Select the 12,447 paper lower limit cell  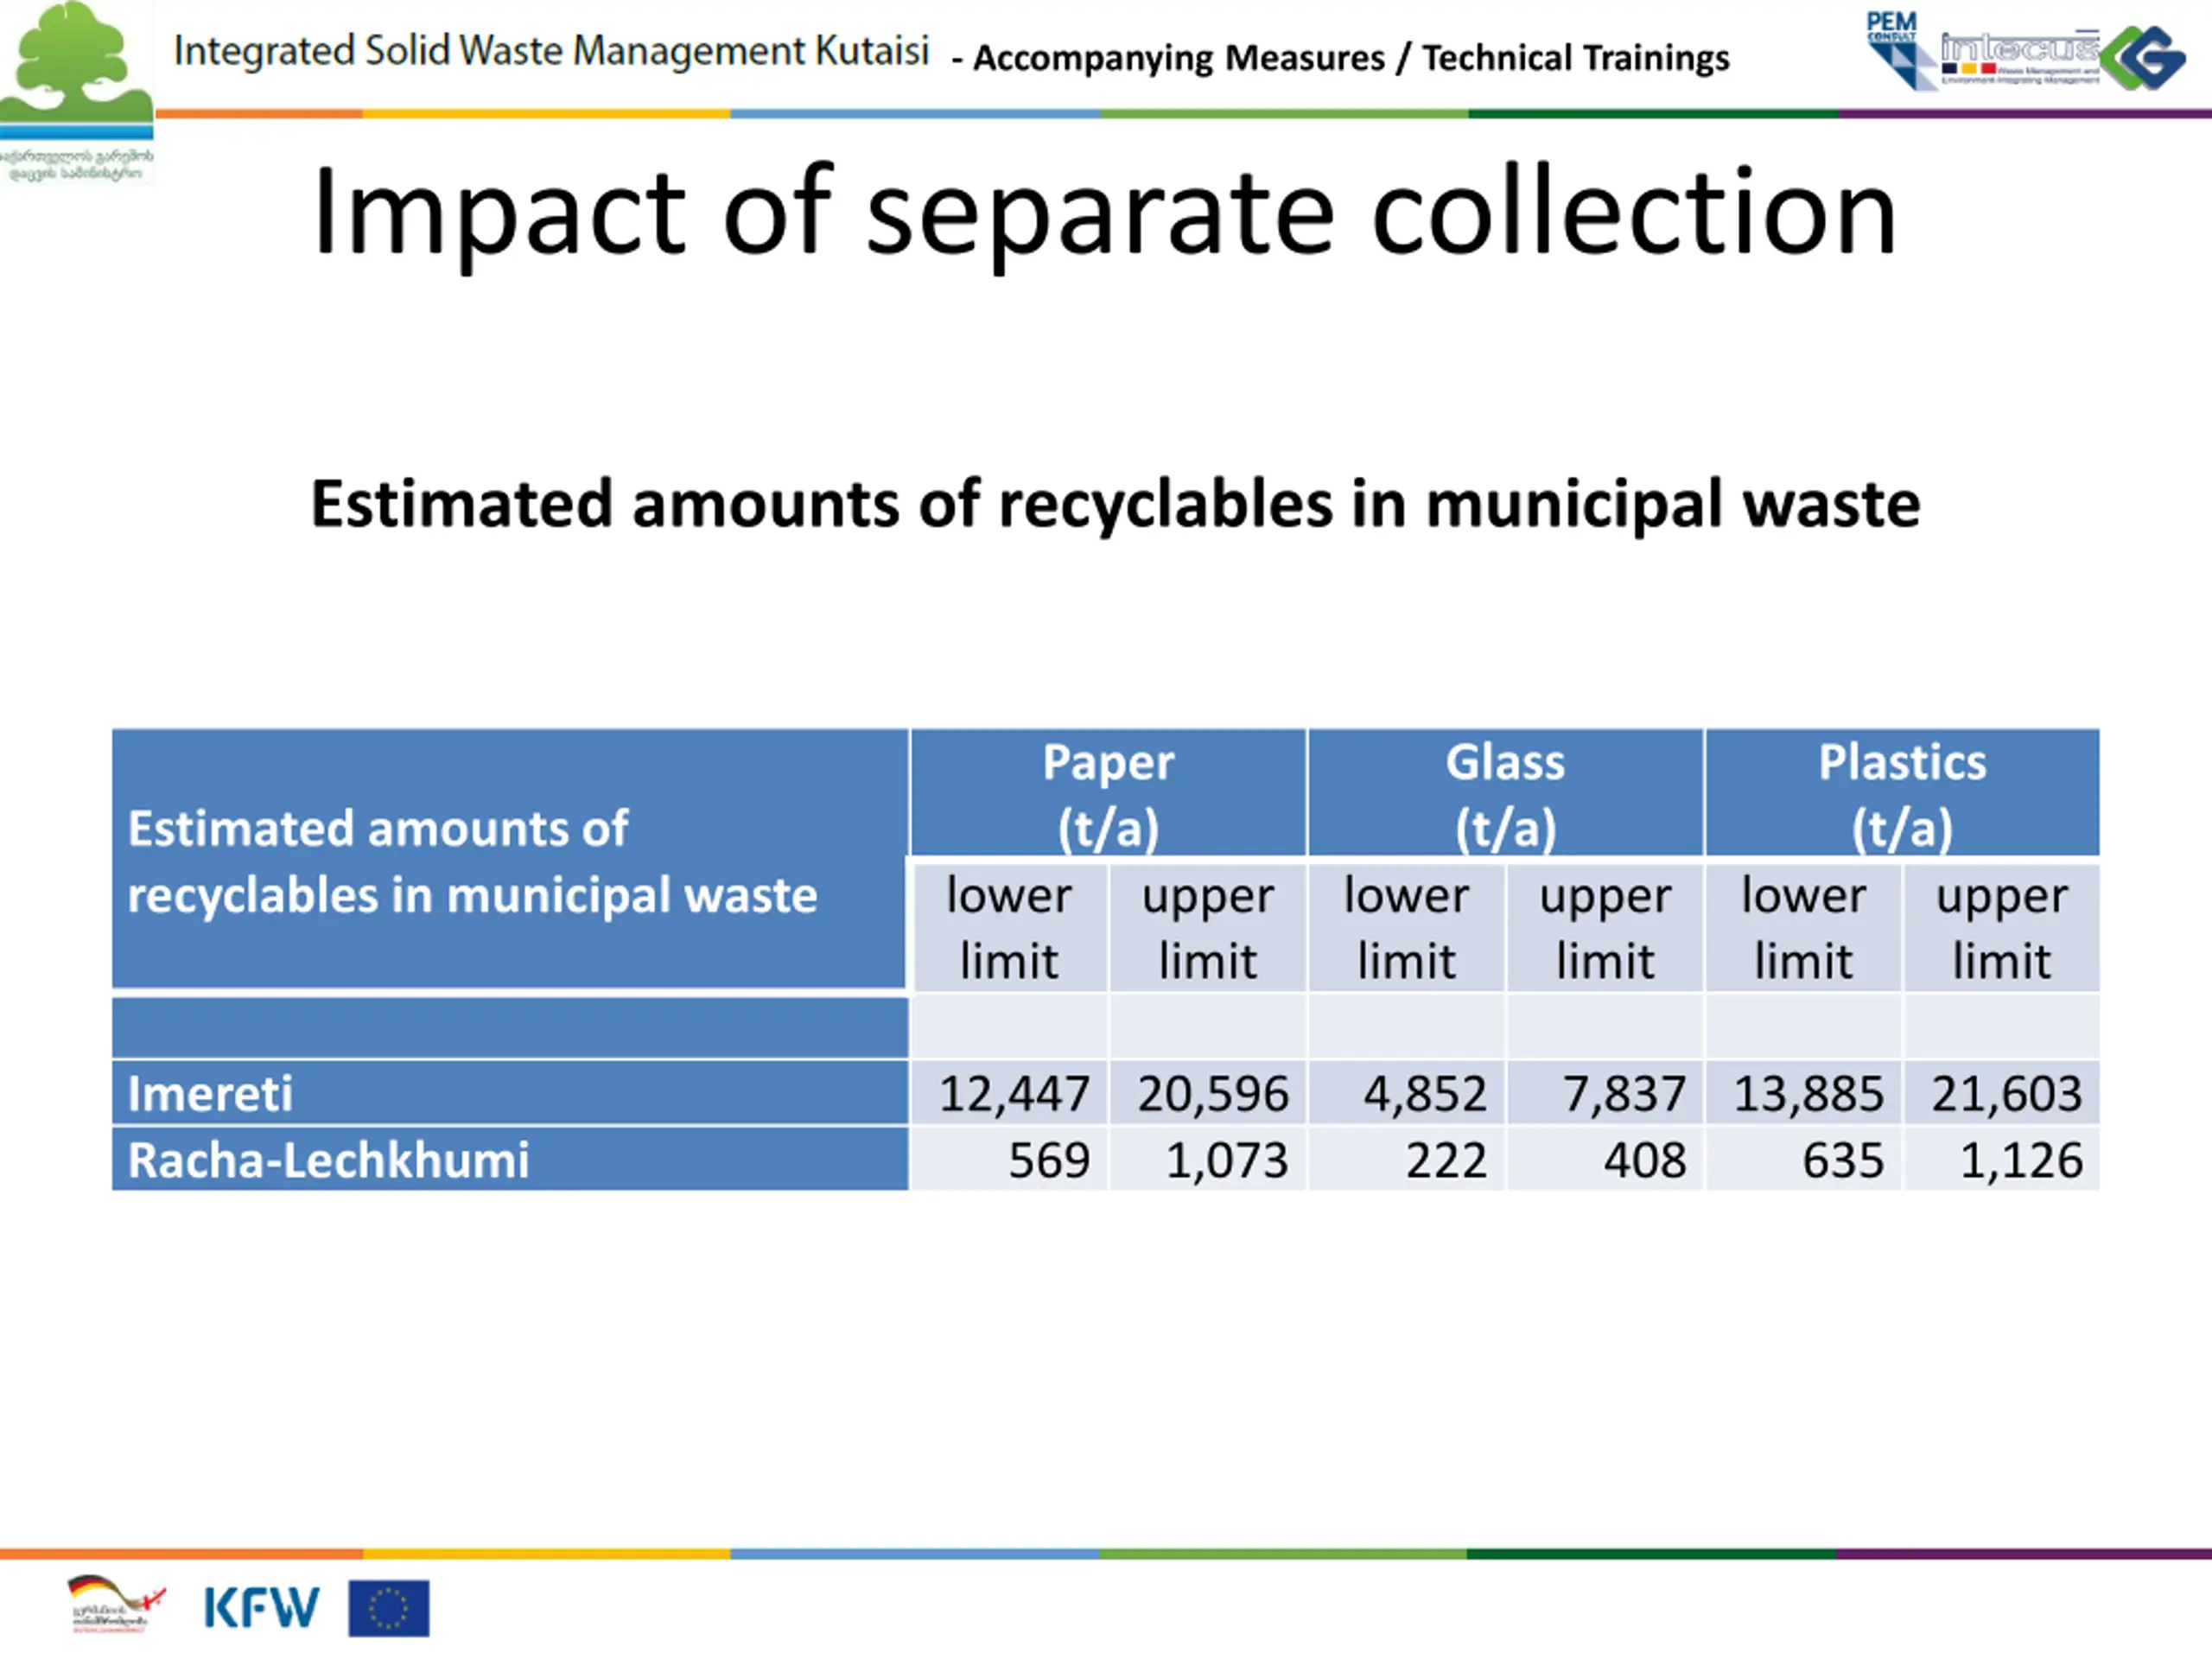1009,1093
